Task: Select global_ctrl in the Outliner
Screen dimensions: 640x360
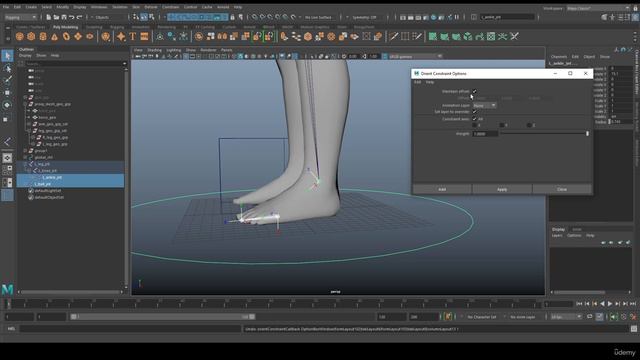Action: coord(44,157)
